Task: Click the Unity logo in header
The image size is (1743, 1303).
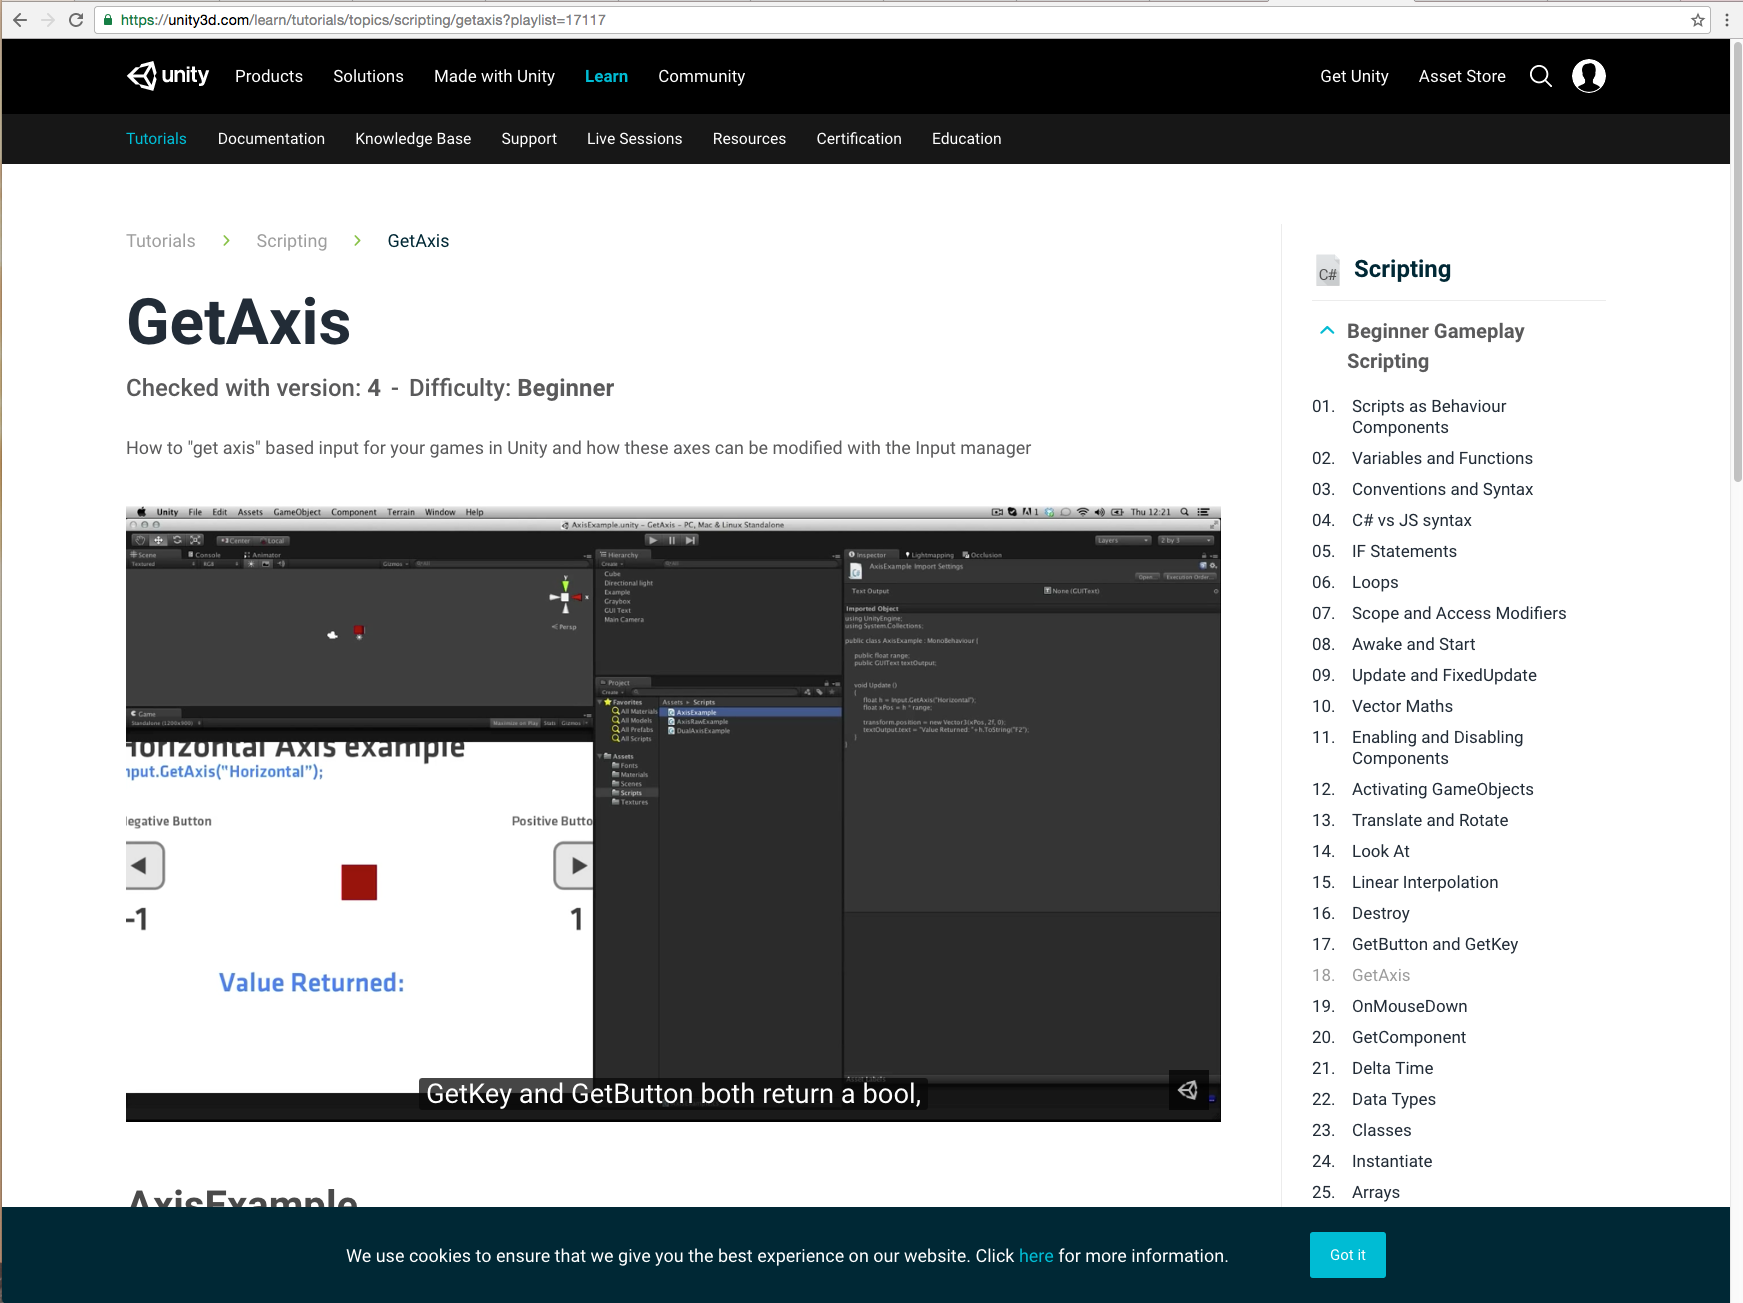Action: [168, 76]
